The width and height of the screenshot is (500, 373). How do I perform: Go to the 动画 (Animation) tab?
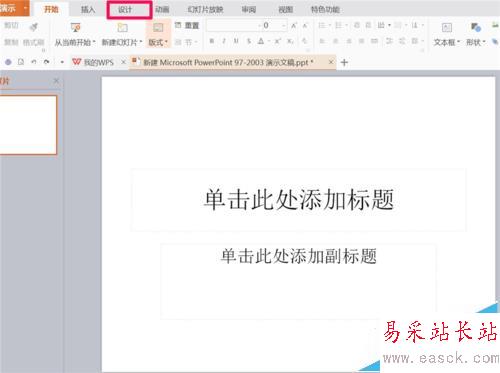click(162, 10)
